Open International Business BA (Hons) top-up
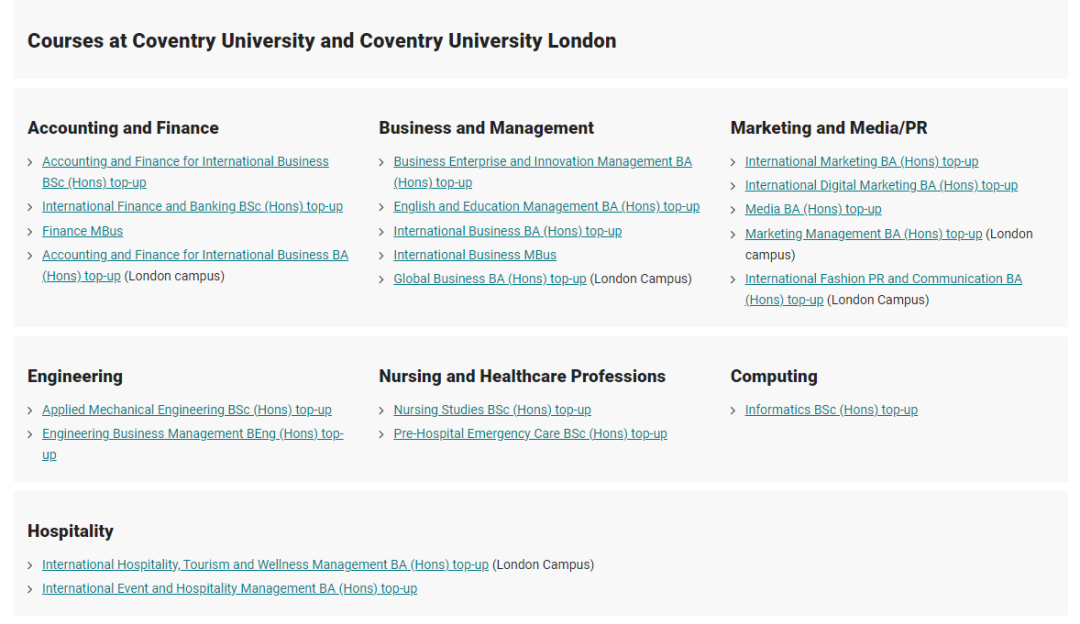This screenshot has height=624, width=1080. point(507,231)
